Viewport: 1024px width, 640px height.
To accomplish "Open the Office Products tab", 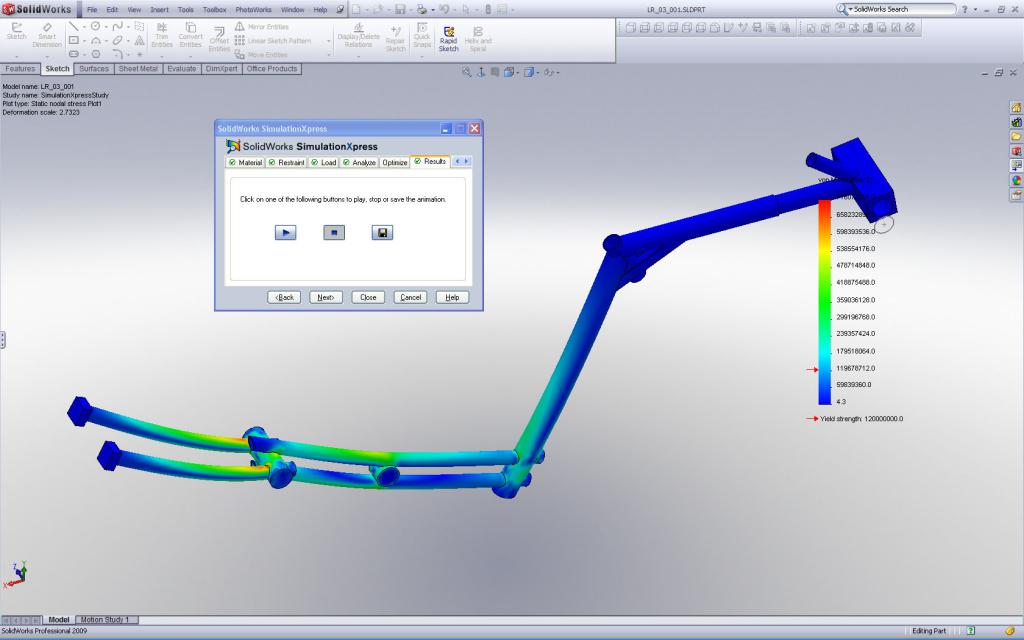I will 272,69.
